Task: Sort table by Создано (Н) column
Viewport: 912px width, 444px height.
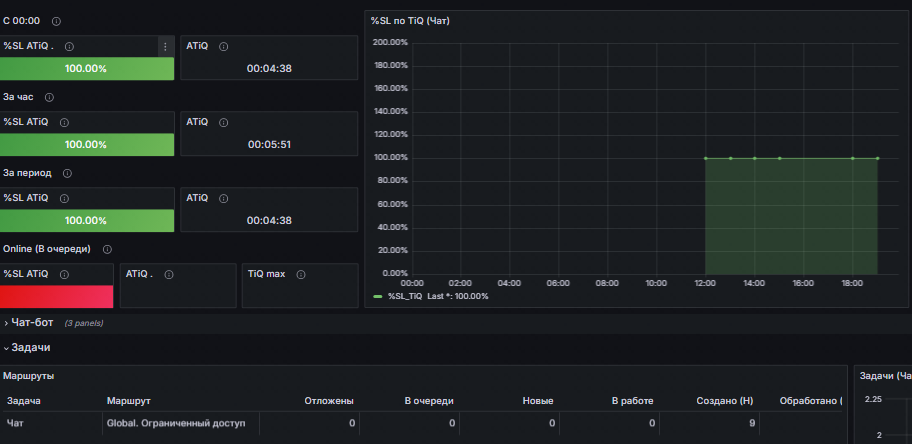Action: [725, 401]
